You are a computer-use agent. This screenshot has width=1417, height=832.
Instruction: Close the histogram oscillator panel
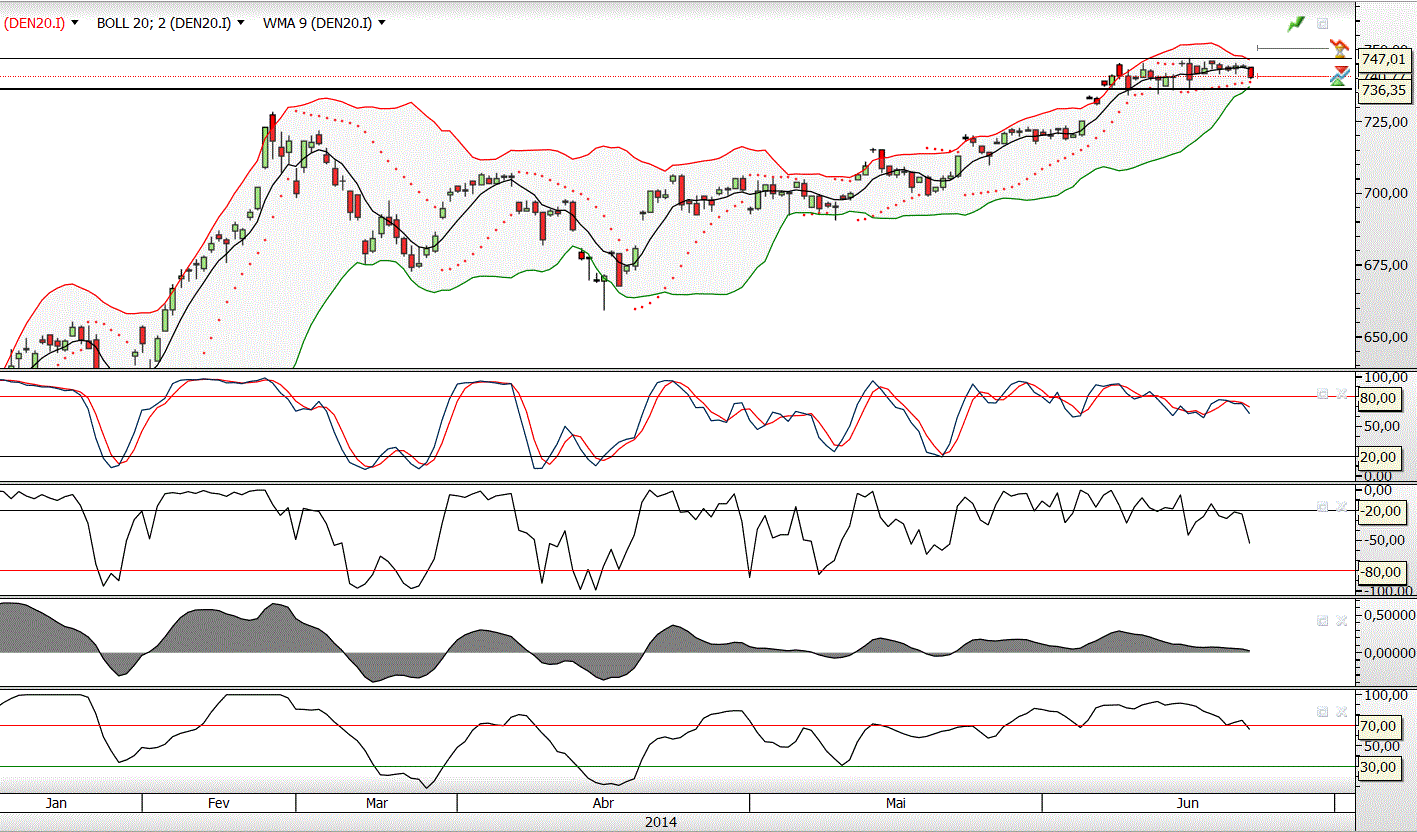(x=1342, y=621)
